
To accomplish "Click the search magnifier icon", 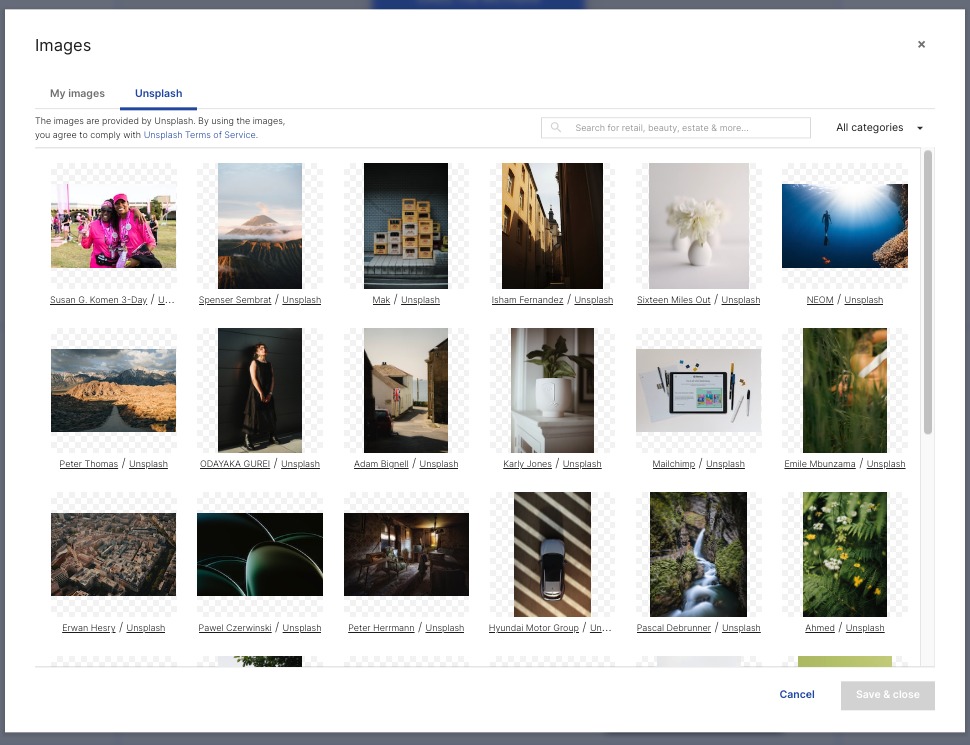I will coord(556,127).
